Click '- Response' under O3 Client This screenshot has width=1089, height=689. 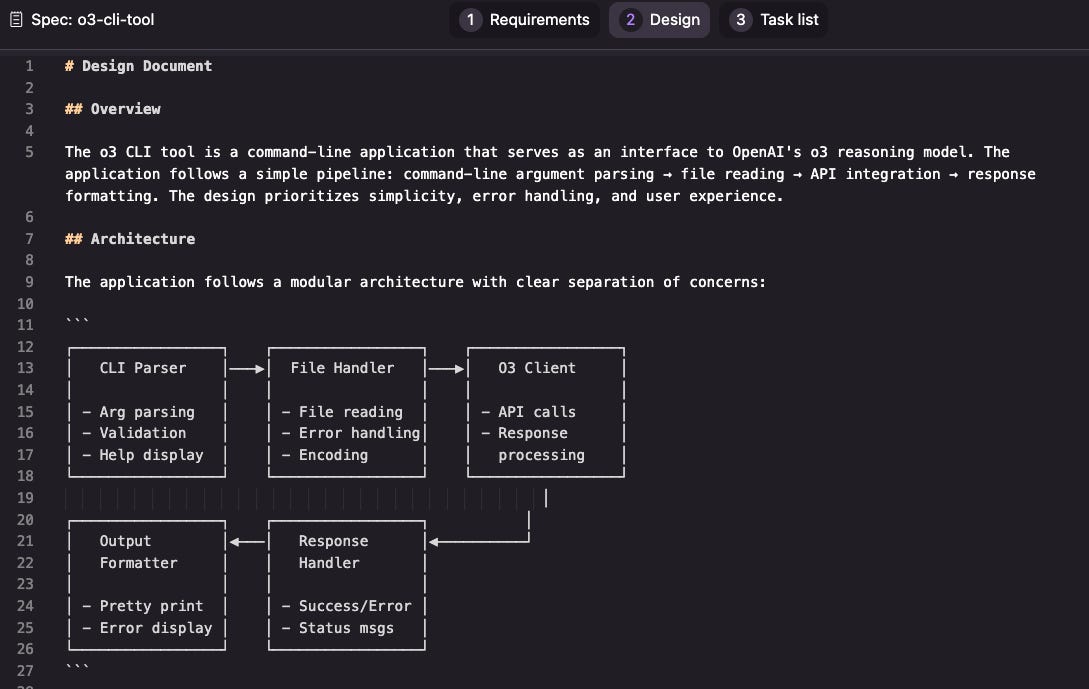click(524, 433)
